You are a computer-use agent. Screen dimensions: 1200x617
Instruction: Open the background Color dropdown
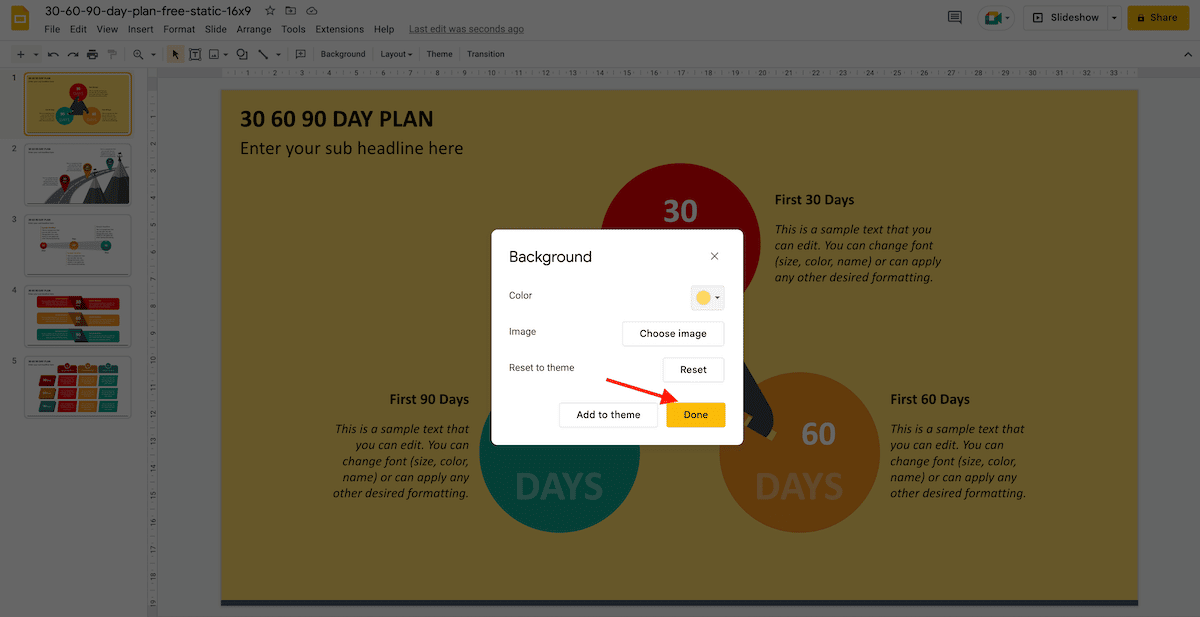point(707,297)
